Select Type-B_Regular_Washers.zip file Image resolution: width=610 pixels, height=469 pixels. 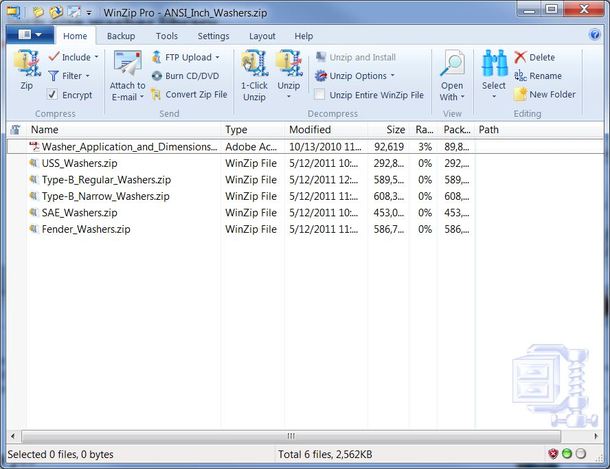[x=305, y=180]
